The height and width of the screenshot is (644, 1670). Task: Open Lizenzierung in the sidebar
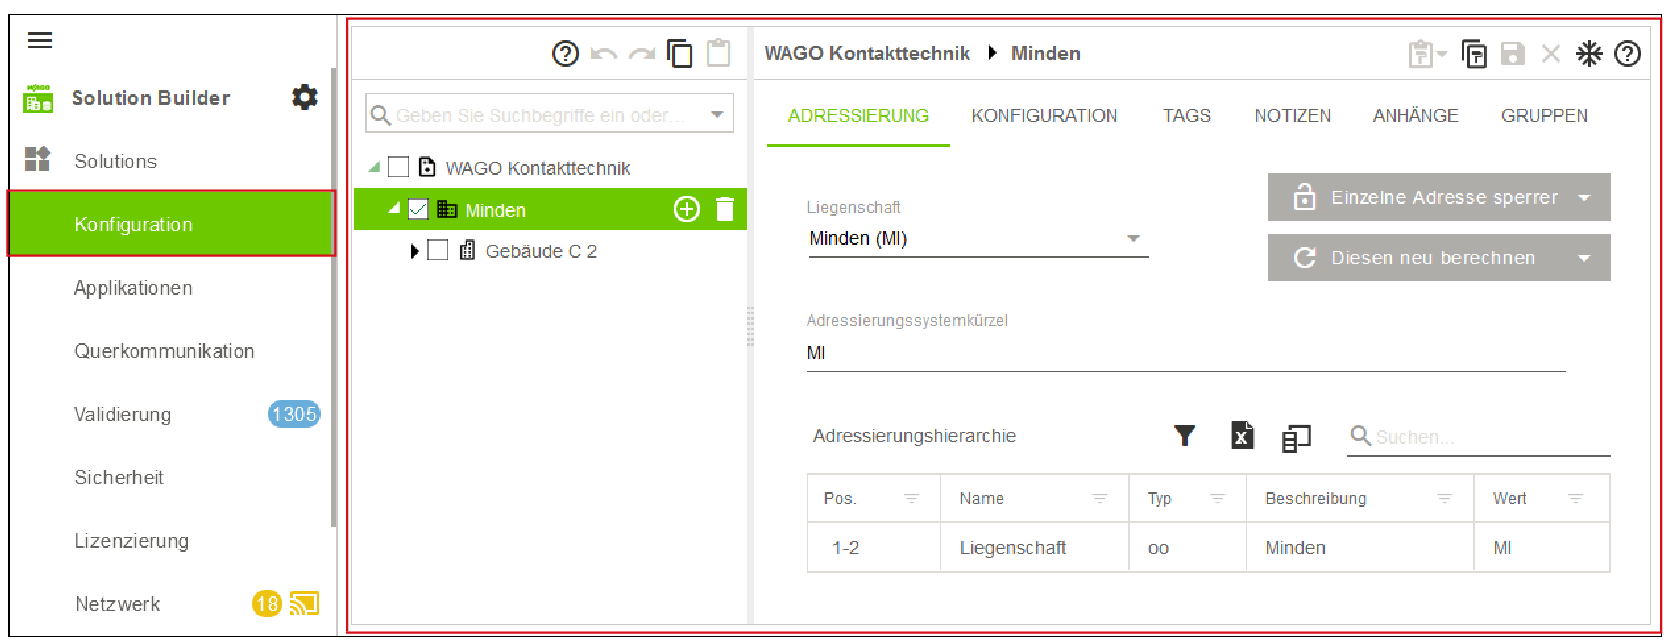click(131, 541)
